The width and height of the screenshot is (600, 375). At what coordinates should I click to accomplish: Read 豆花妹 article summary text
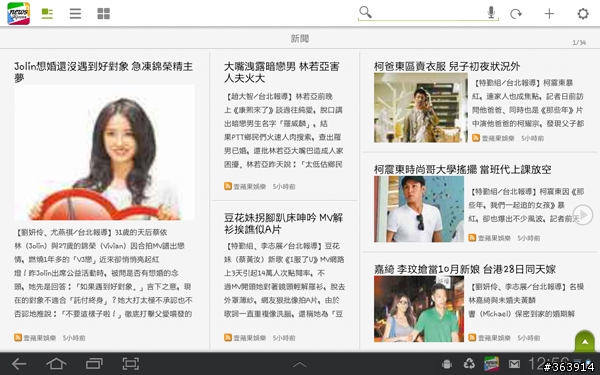point(284,280)
